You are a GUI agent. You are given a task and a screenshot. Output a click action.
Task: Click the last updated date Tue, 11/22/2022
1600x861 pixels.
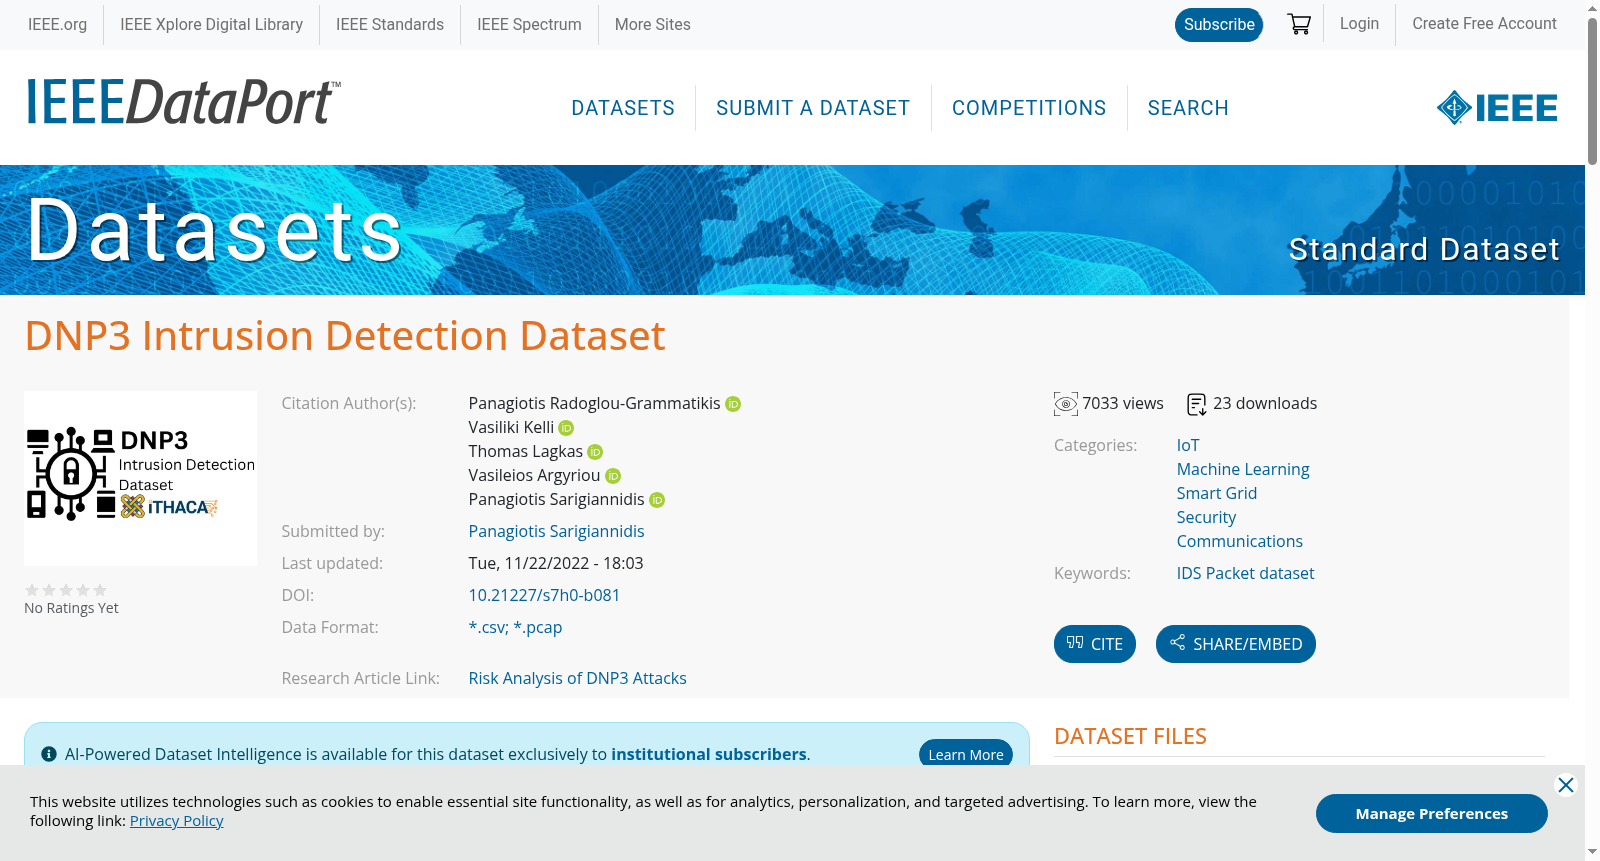[x=556, y=564]
